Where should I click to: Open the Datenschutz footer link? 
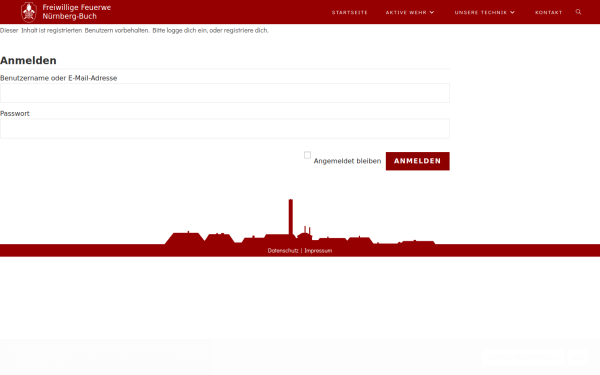(283, 251)
